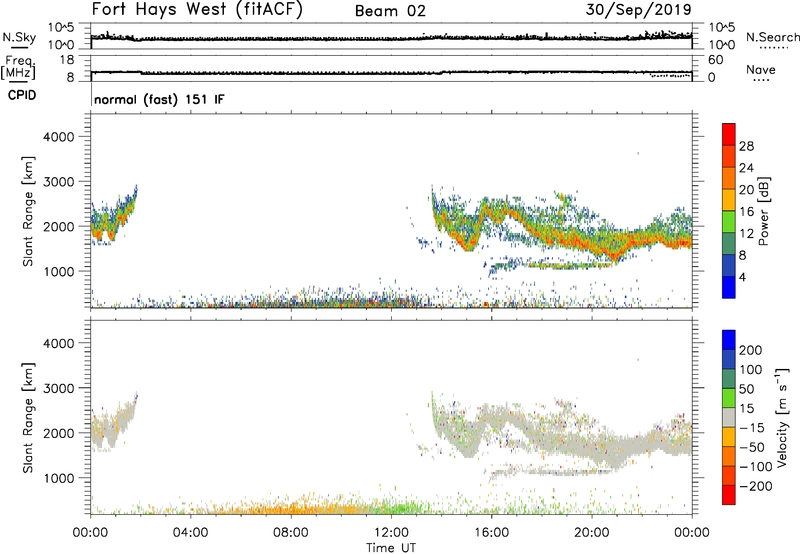The image size is (800, 554).
Task: Click 'Slant Range [km]' label of the power panel
Action: (x=28, y=211)
